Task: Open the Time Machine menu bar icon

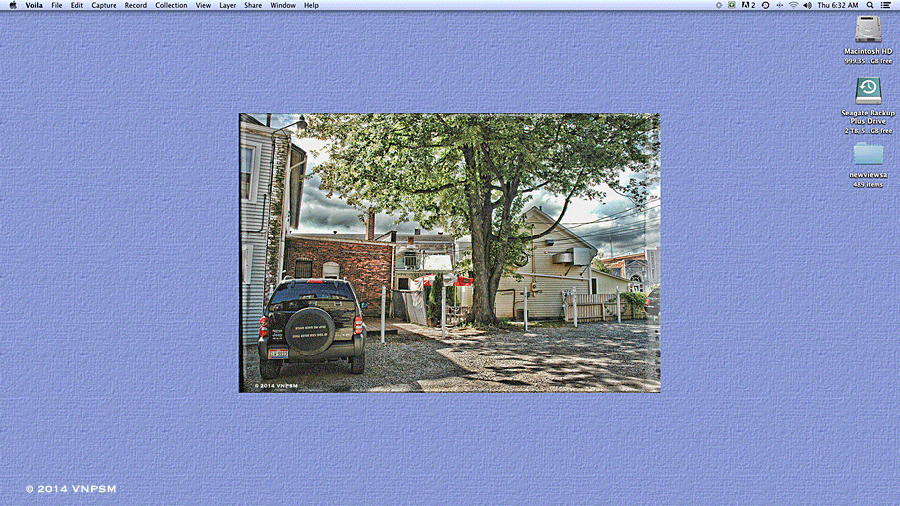Action: click(x=765, y=5)
